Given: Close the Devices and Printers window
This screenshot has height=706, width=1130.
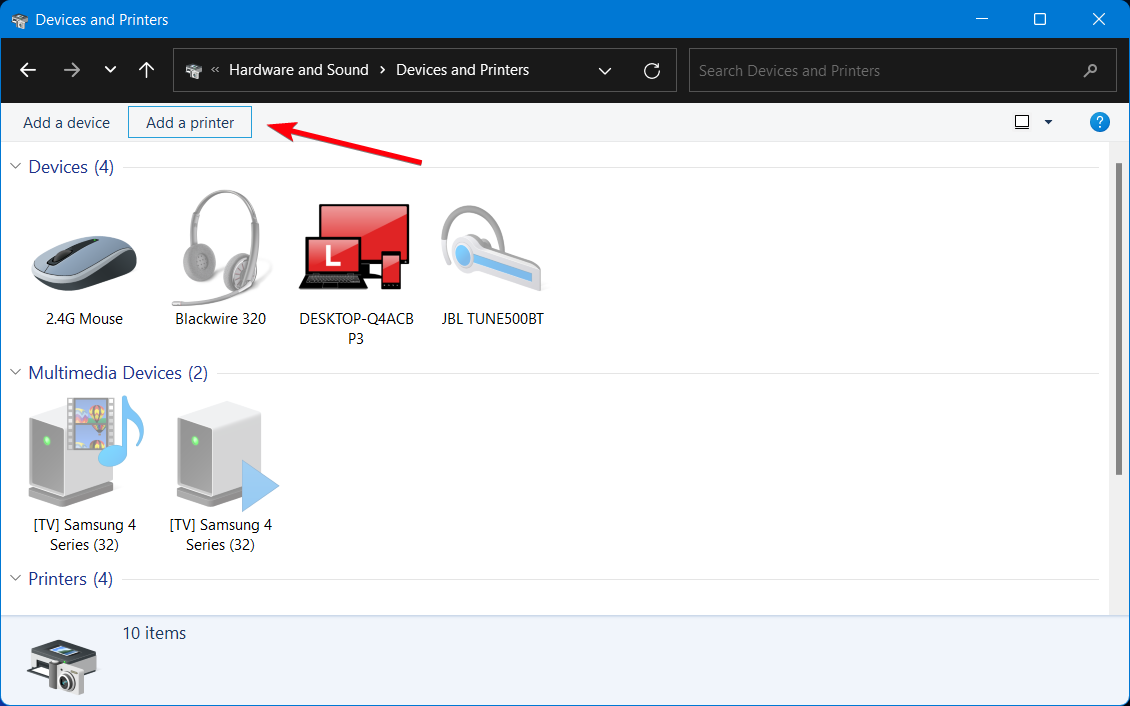Looking at the screenshot, I should point(1098,19).
